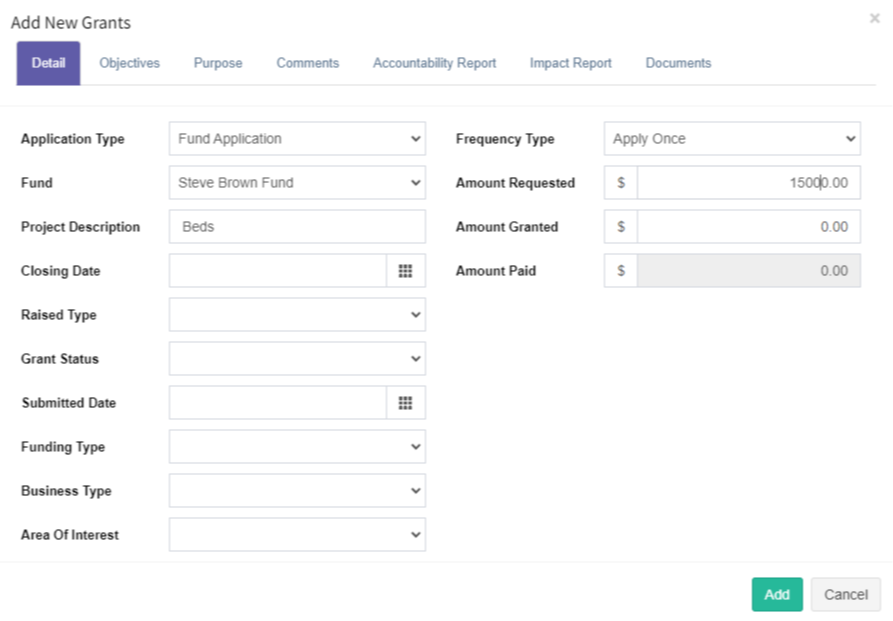Open the Comments tab
893x621 pixels.
tap(308, 63)
